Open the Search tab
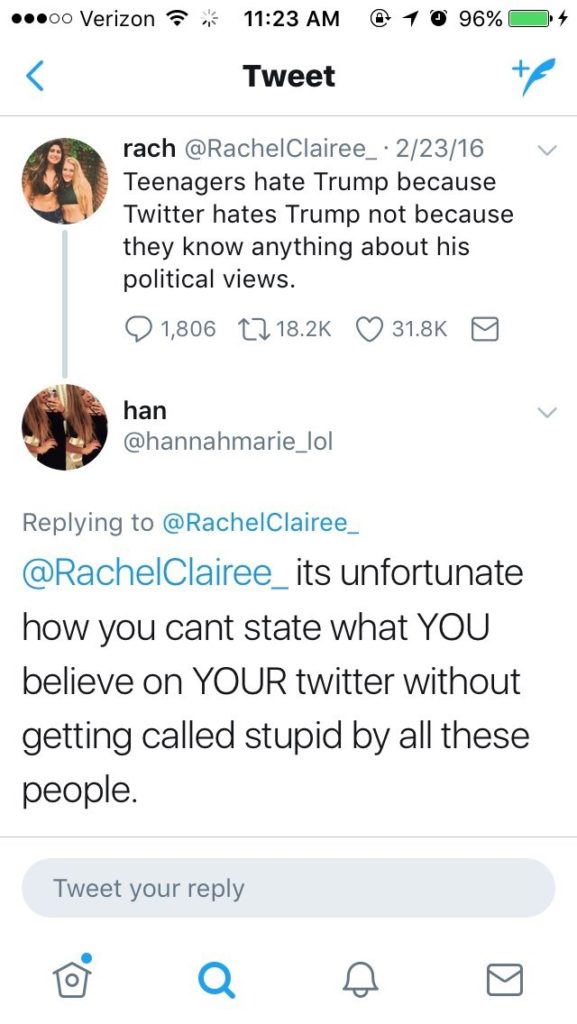This screenshot has width=577, height=1024. tap(217, 980)
